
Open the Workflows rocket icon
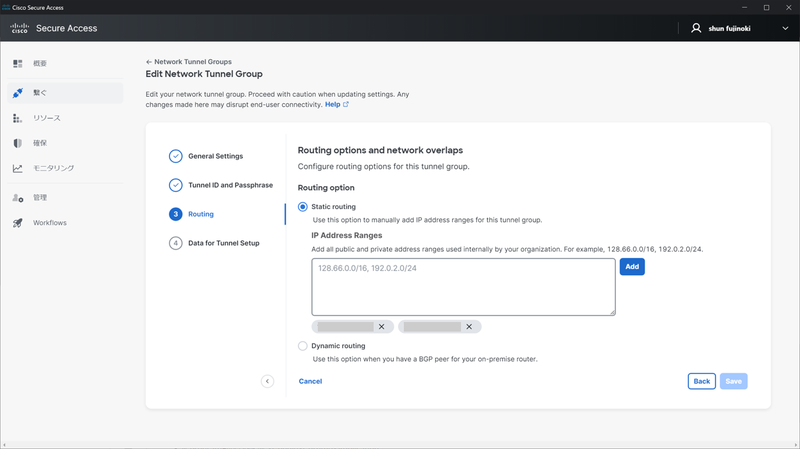coord(18,223)
